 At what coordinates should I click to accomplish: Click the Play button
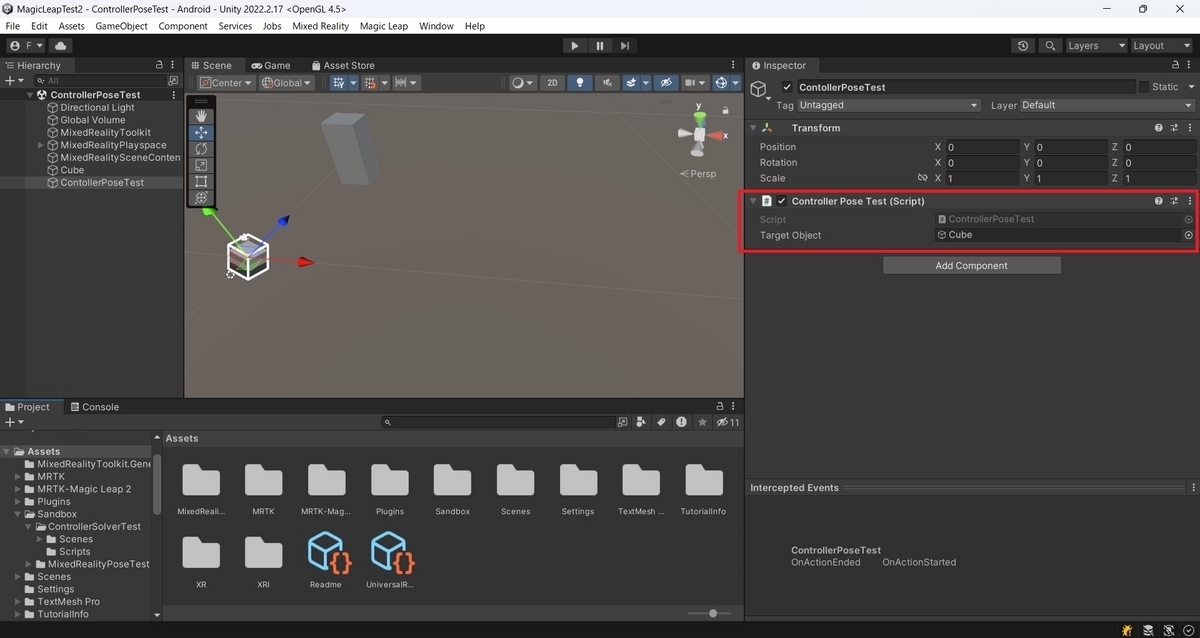pos(574,45)
